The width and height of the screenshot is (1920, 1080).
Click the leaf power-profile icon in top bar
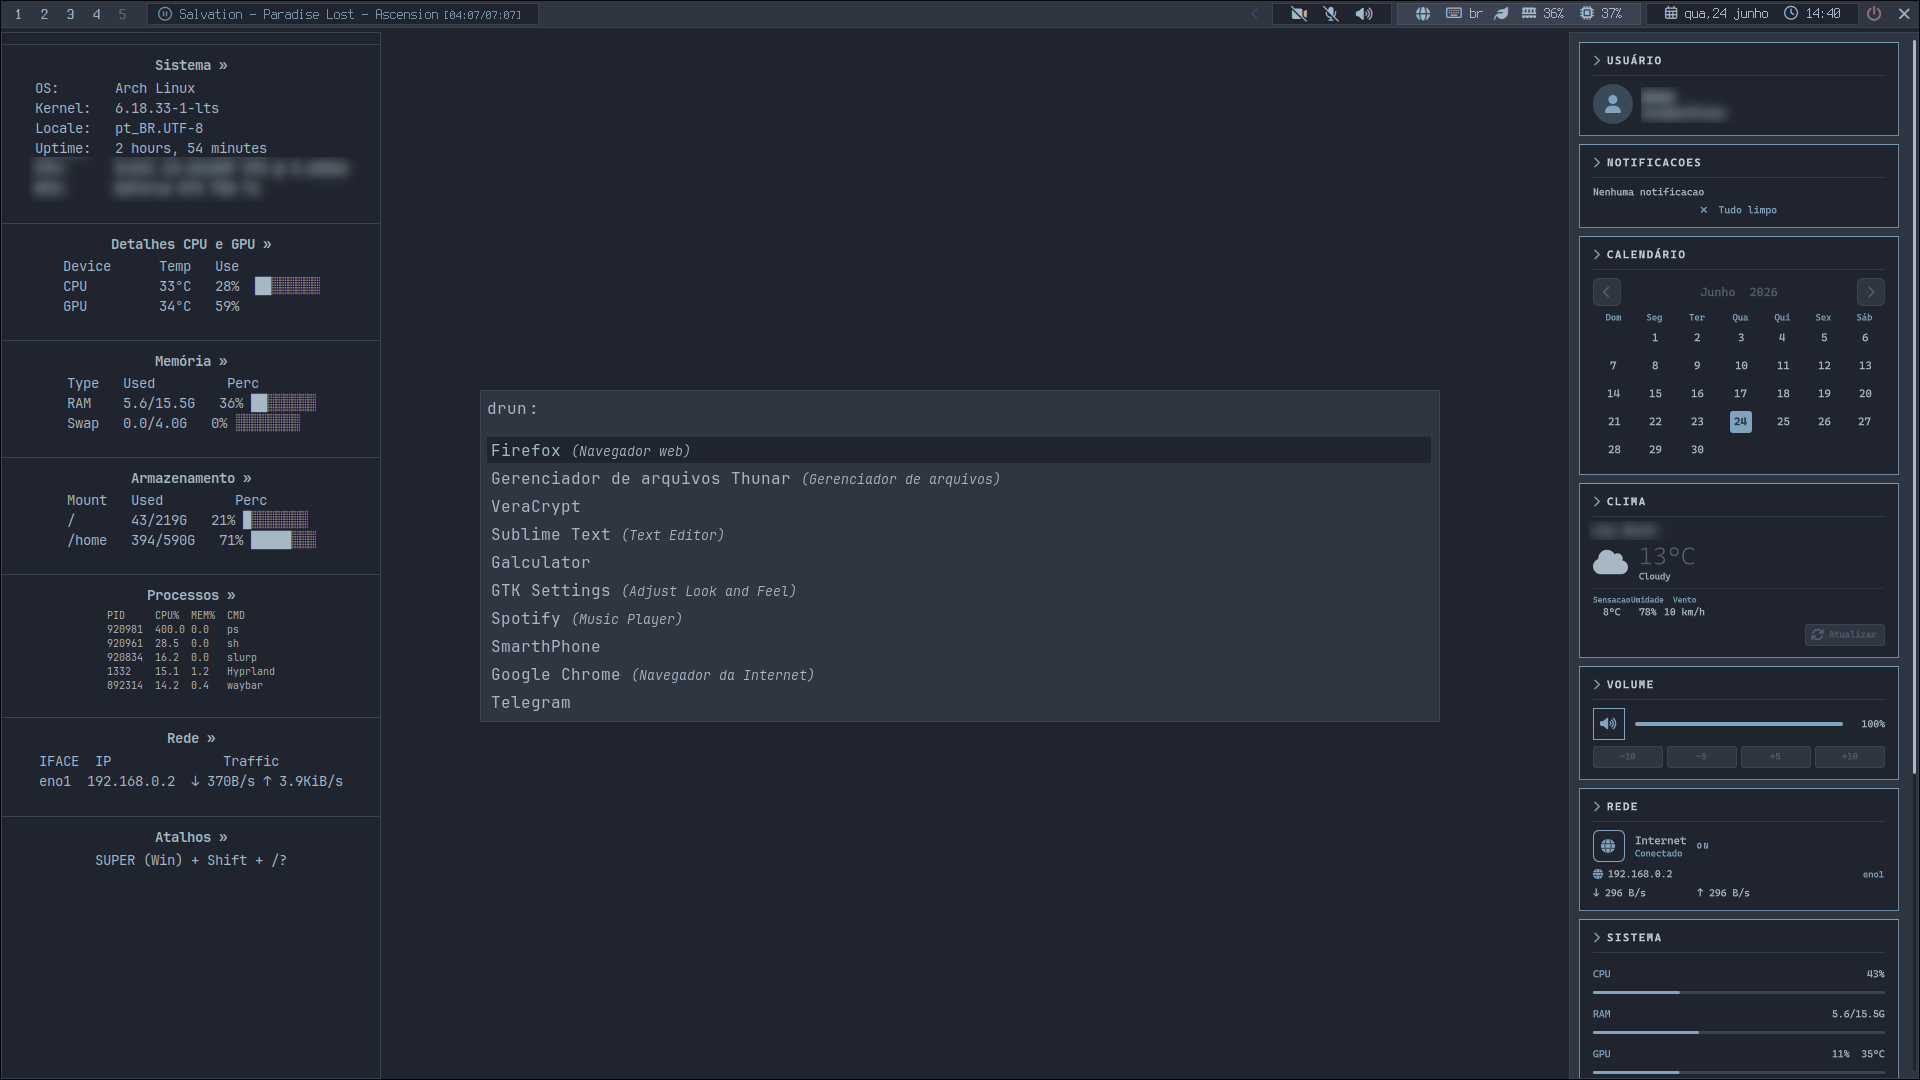(1501, 14)
